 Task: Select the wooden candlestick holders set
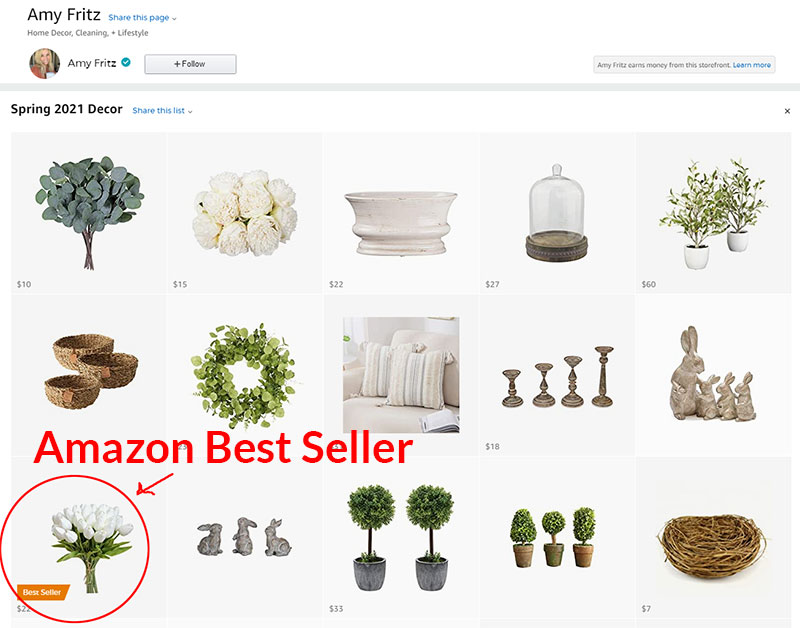pos(557,375)
